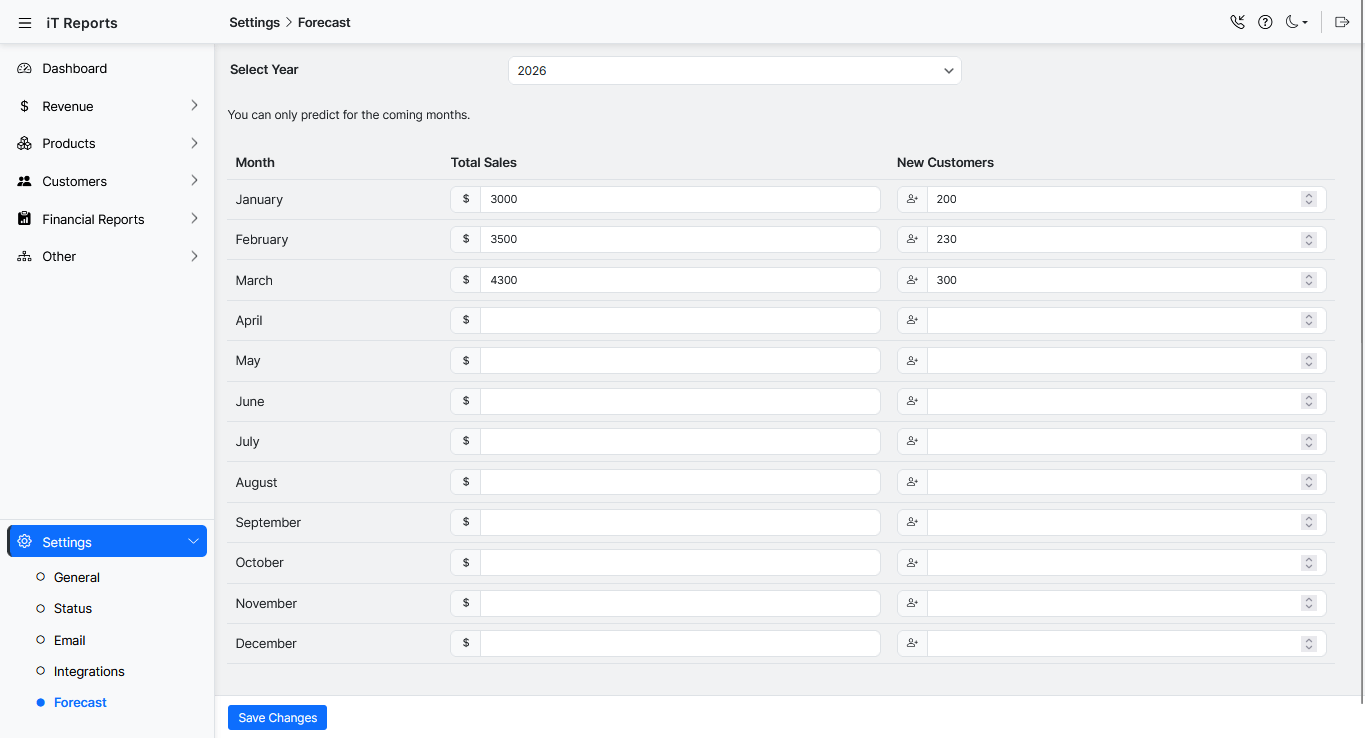
Task: Click the logout icon in header
Action: [x=1342, y=22]
